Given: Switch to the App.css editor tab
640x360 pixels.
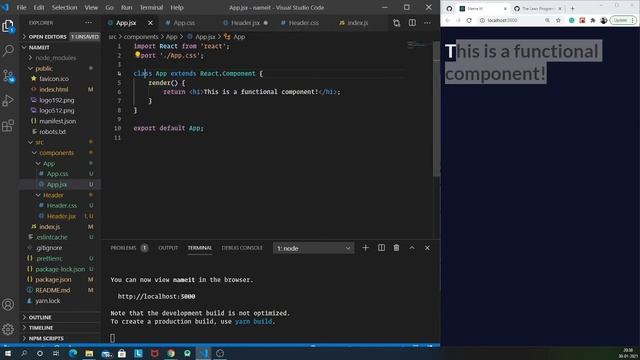Looking at the screenshot, I should coord(184,23).
